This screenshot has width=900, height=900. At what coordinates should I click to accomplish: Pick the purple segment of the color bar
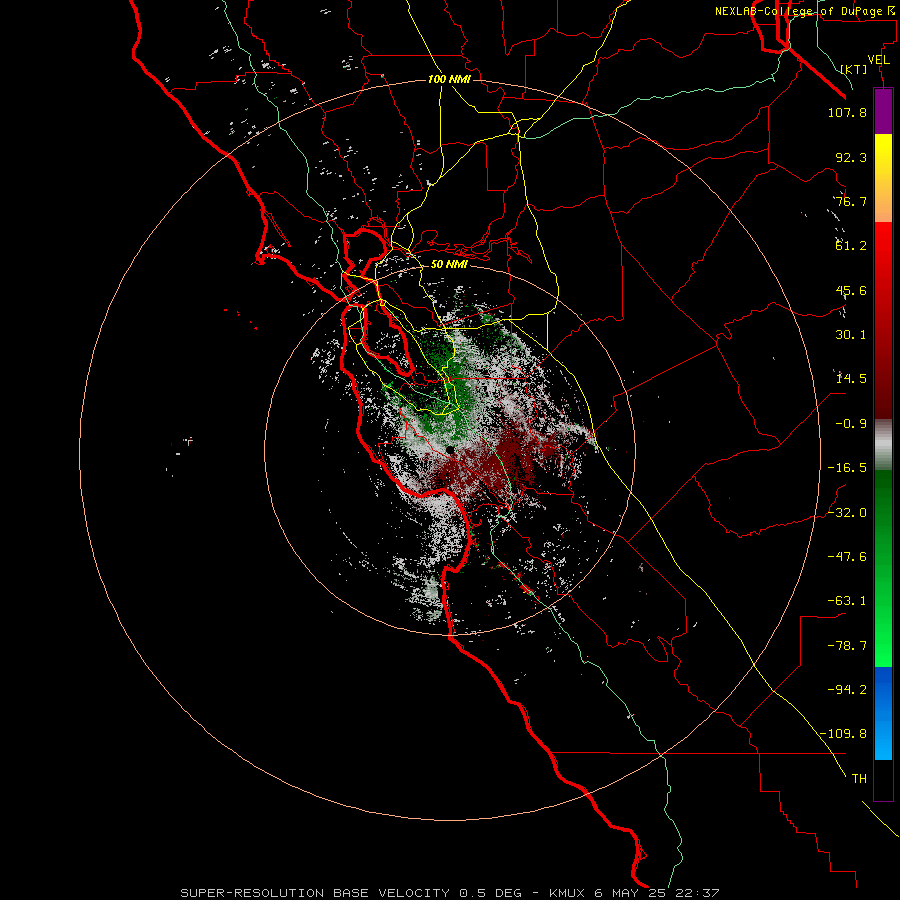[883, 111]
